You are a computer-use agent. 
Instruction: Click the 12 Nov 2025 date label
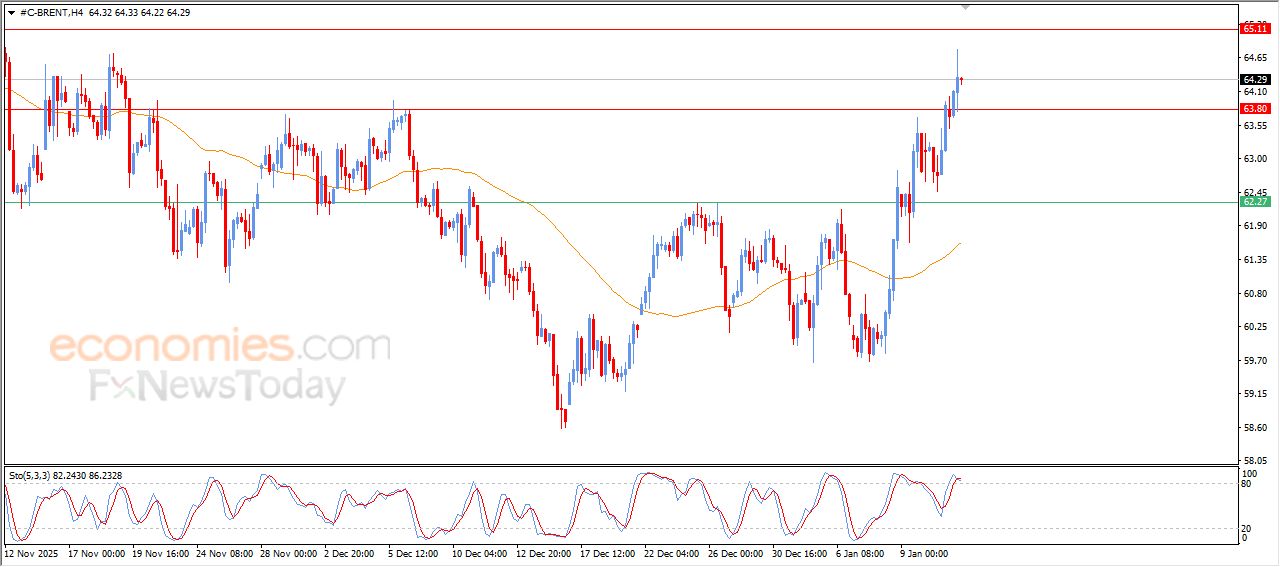pyautogui.click(x=32, y=552)
